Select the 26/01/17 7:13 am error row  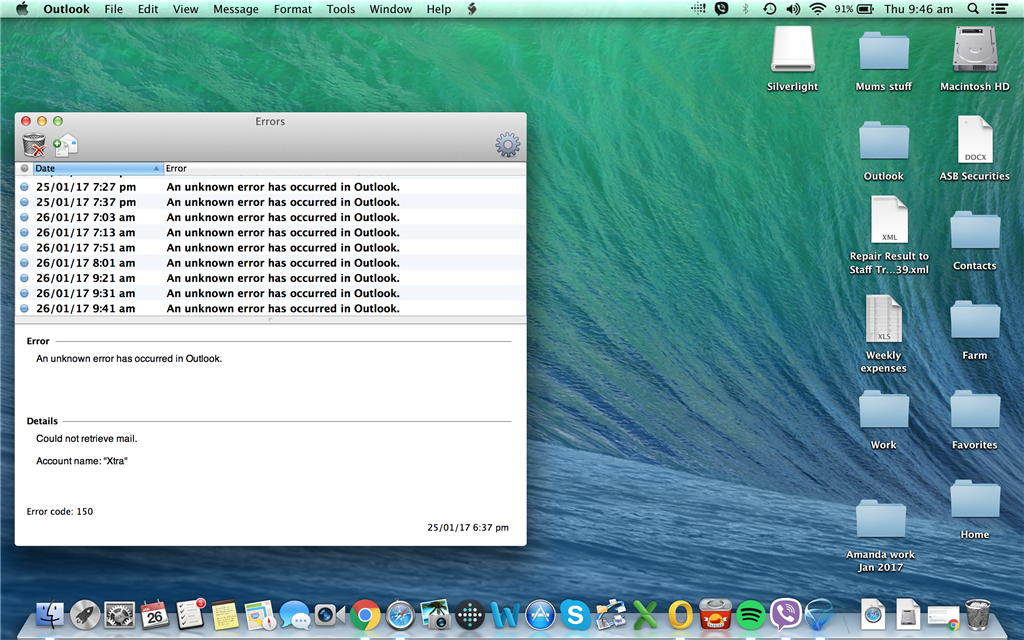point(270,232)
